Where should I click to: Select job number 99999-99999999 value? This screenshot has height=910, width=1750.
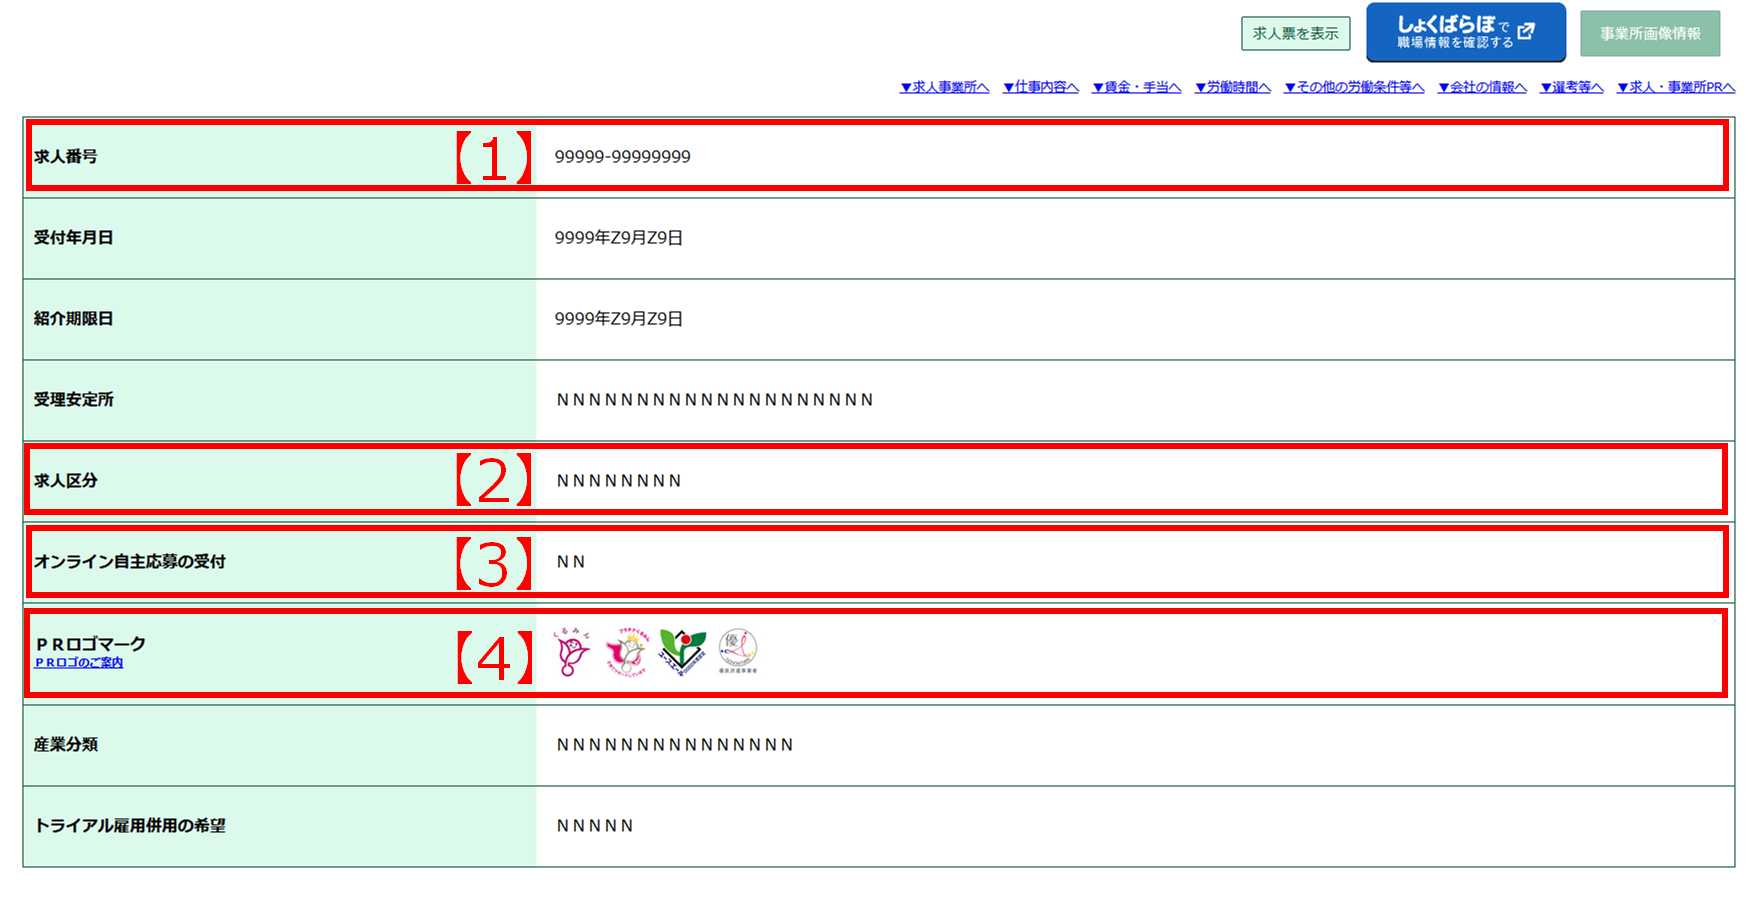click(x=622, y=156)
